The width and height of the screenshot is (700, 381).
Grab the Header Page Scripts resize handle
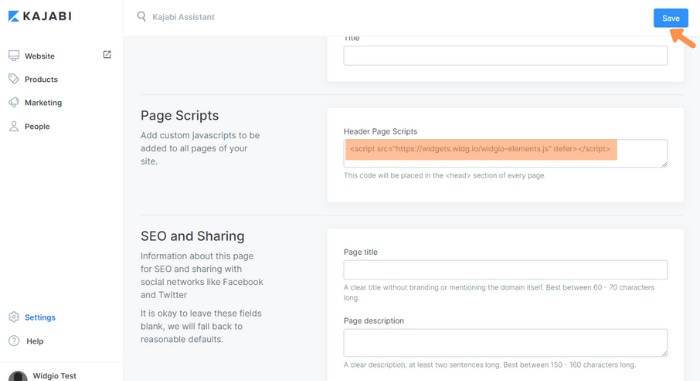click(x=664, y=164)
